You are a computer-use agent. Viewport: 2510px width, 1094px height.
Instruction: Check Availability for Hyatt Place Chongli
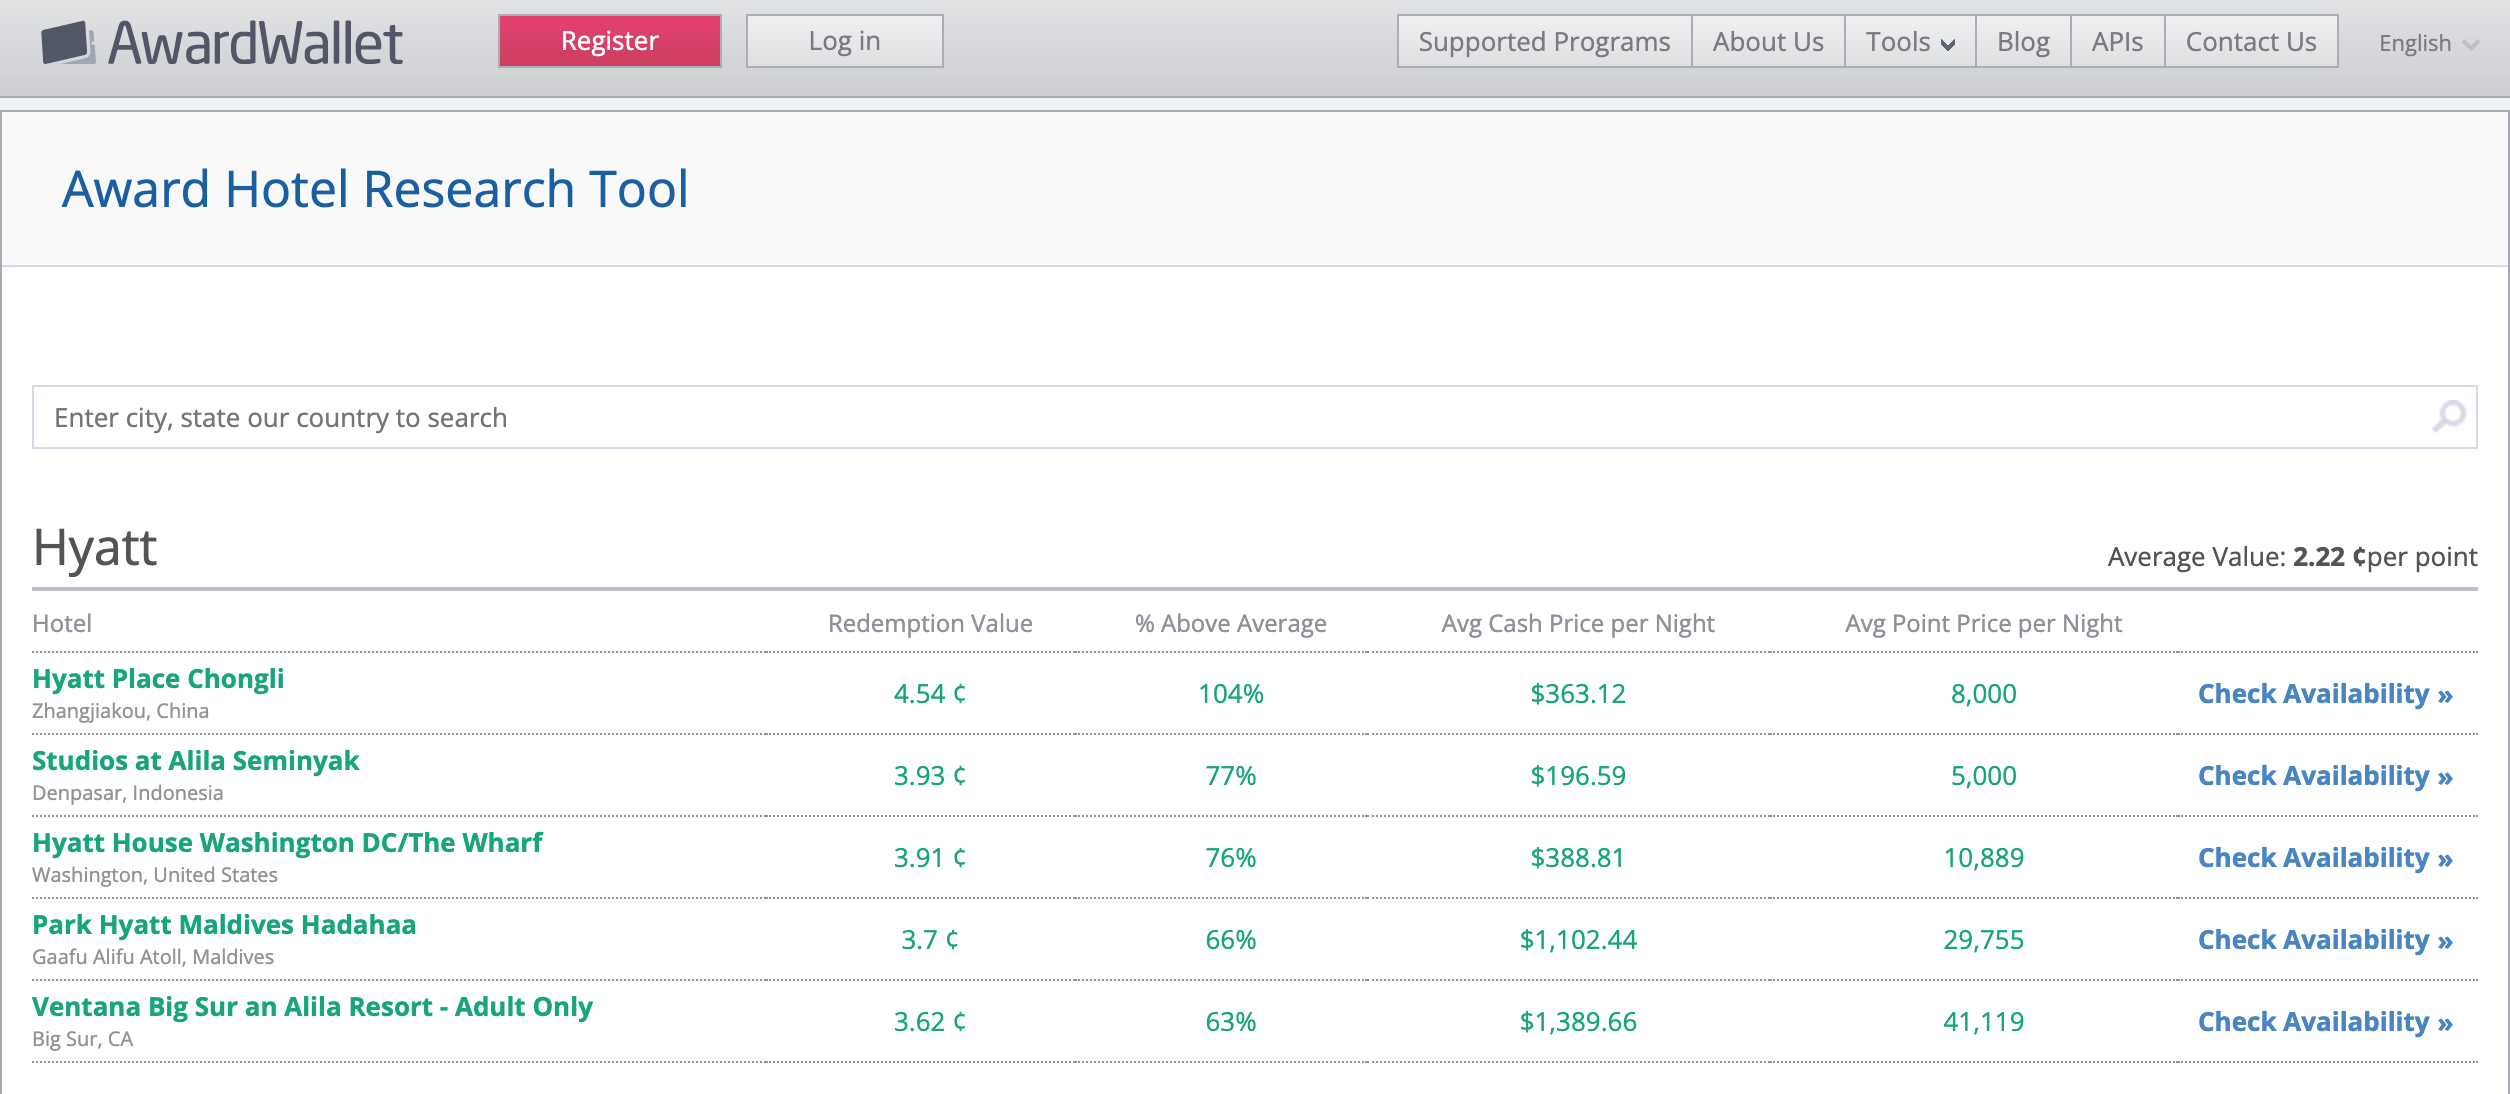click(x=2324, y=694)
